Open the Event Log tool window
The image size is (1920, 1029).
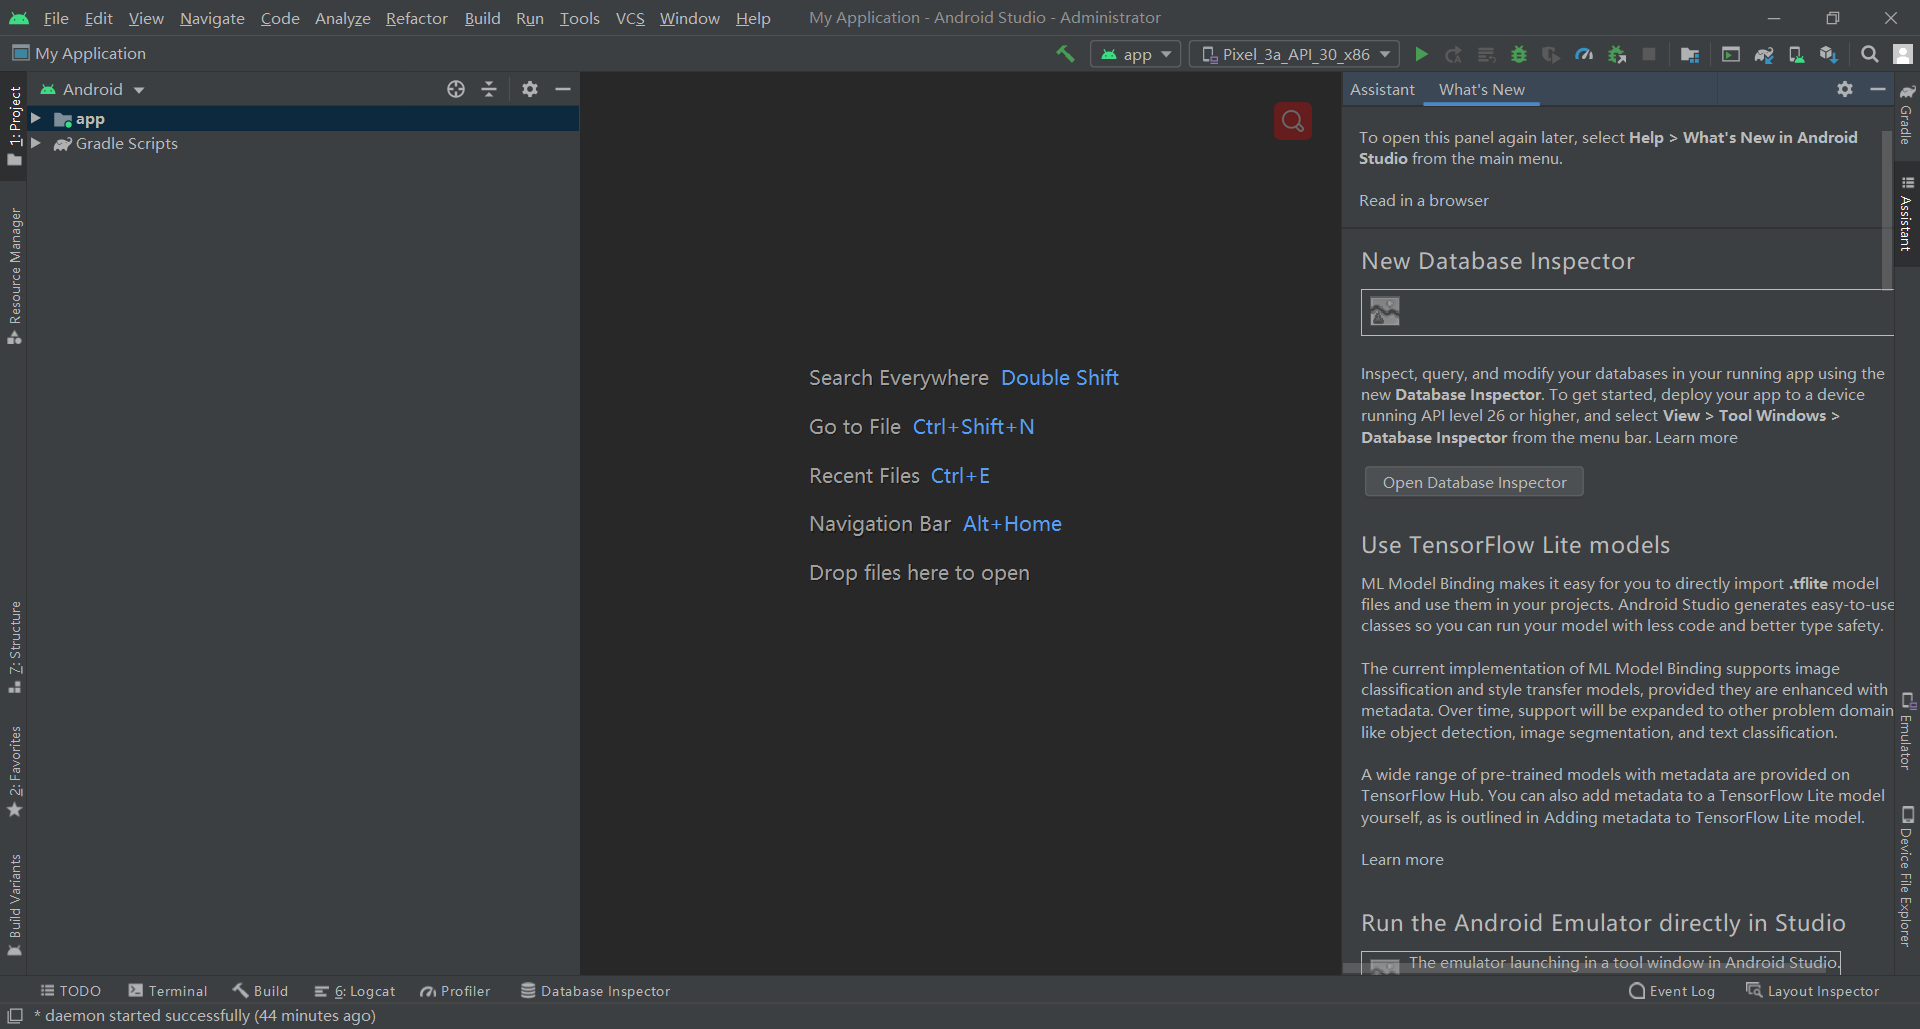pos(1672,991)
